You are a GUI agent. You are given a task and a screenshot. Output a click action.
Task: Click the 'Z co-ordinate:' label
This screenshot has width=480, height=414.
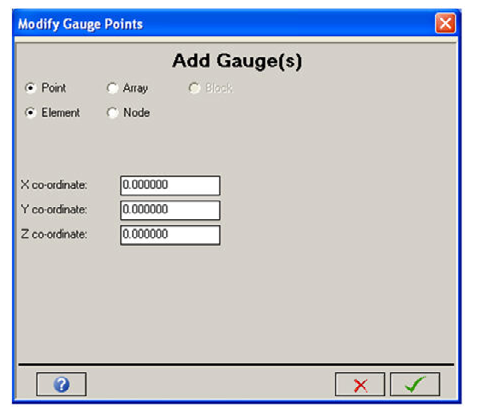(54, 234)
